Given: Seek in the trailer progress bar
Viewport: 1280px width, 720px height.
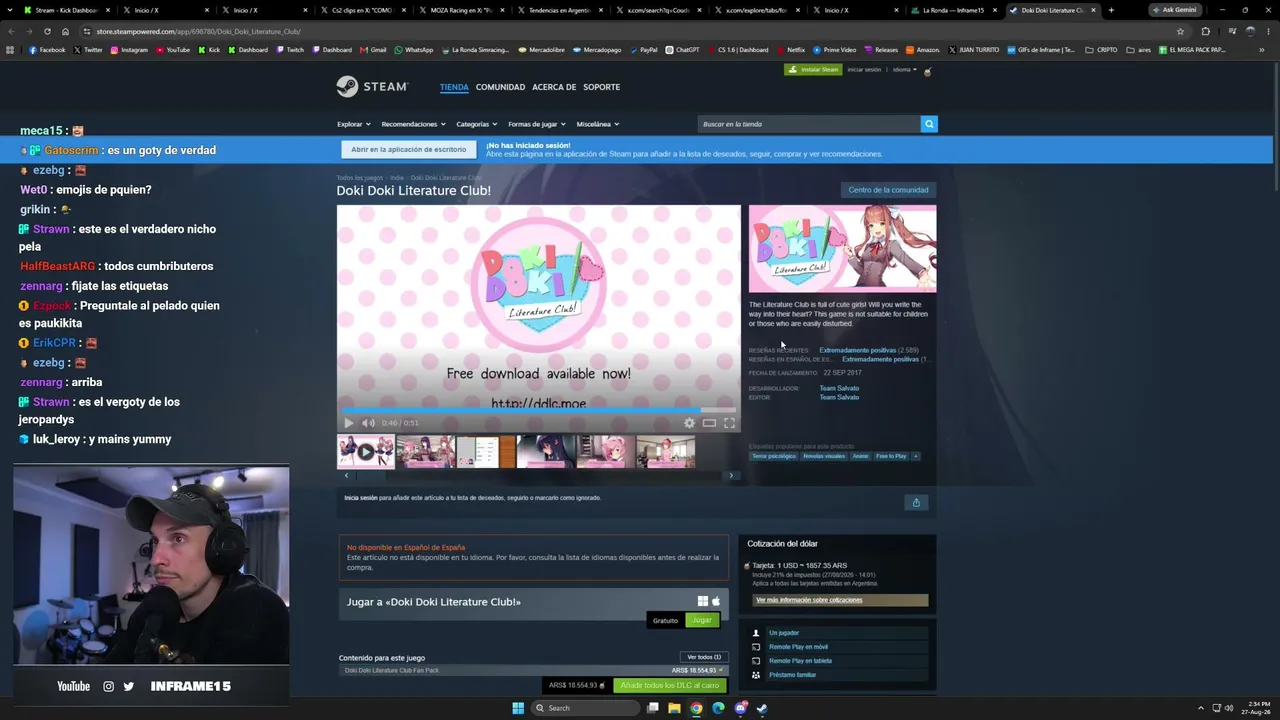Looking at the screenshot, I should tap(539, 410).
